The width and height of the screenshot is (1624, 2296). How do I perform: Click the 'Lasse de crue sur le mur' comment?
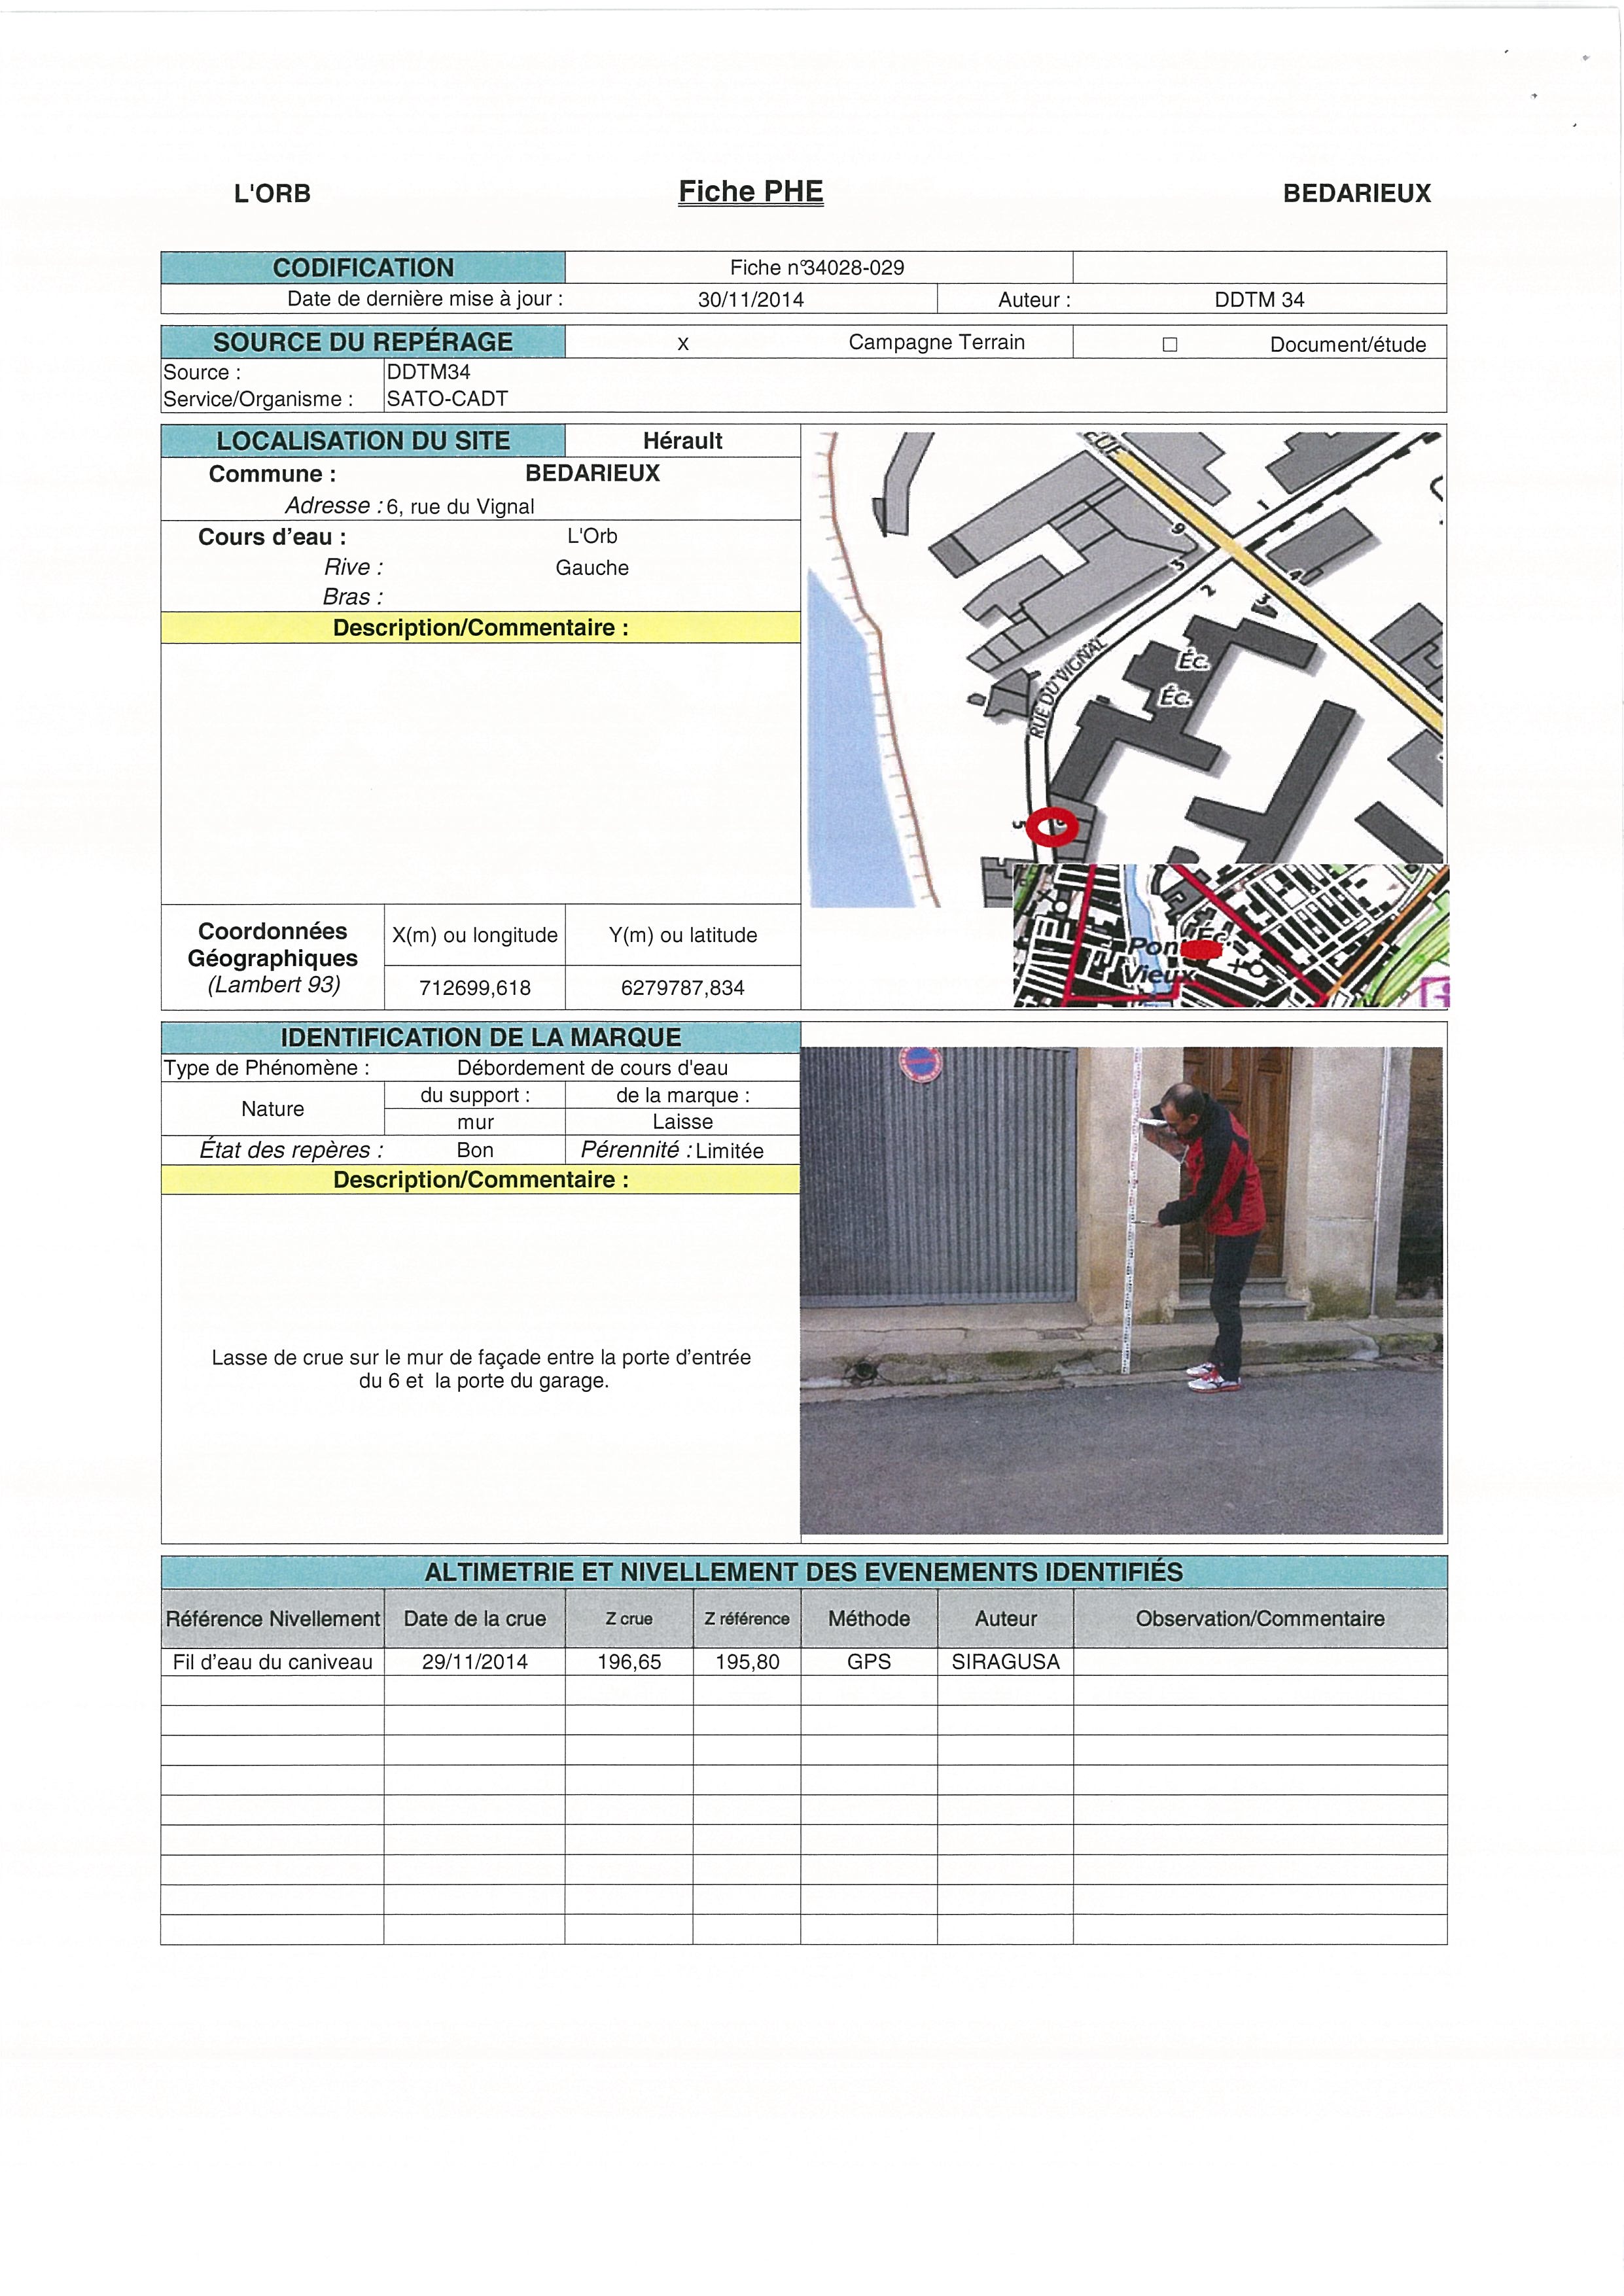(x=481, y=1369)
